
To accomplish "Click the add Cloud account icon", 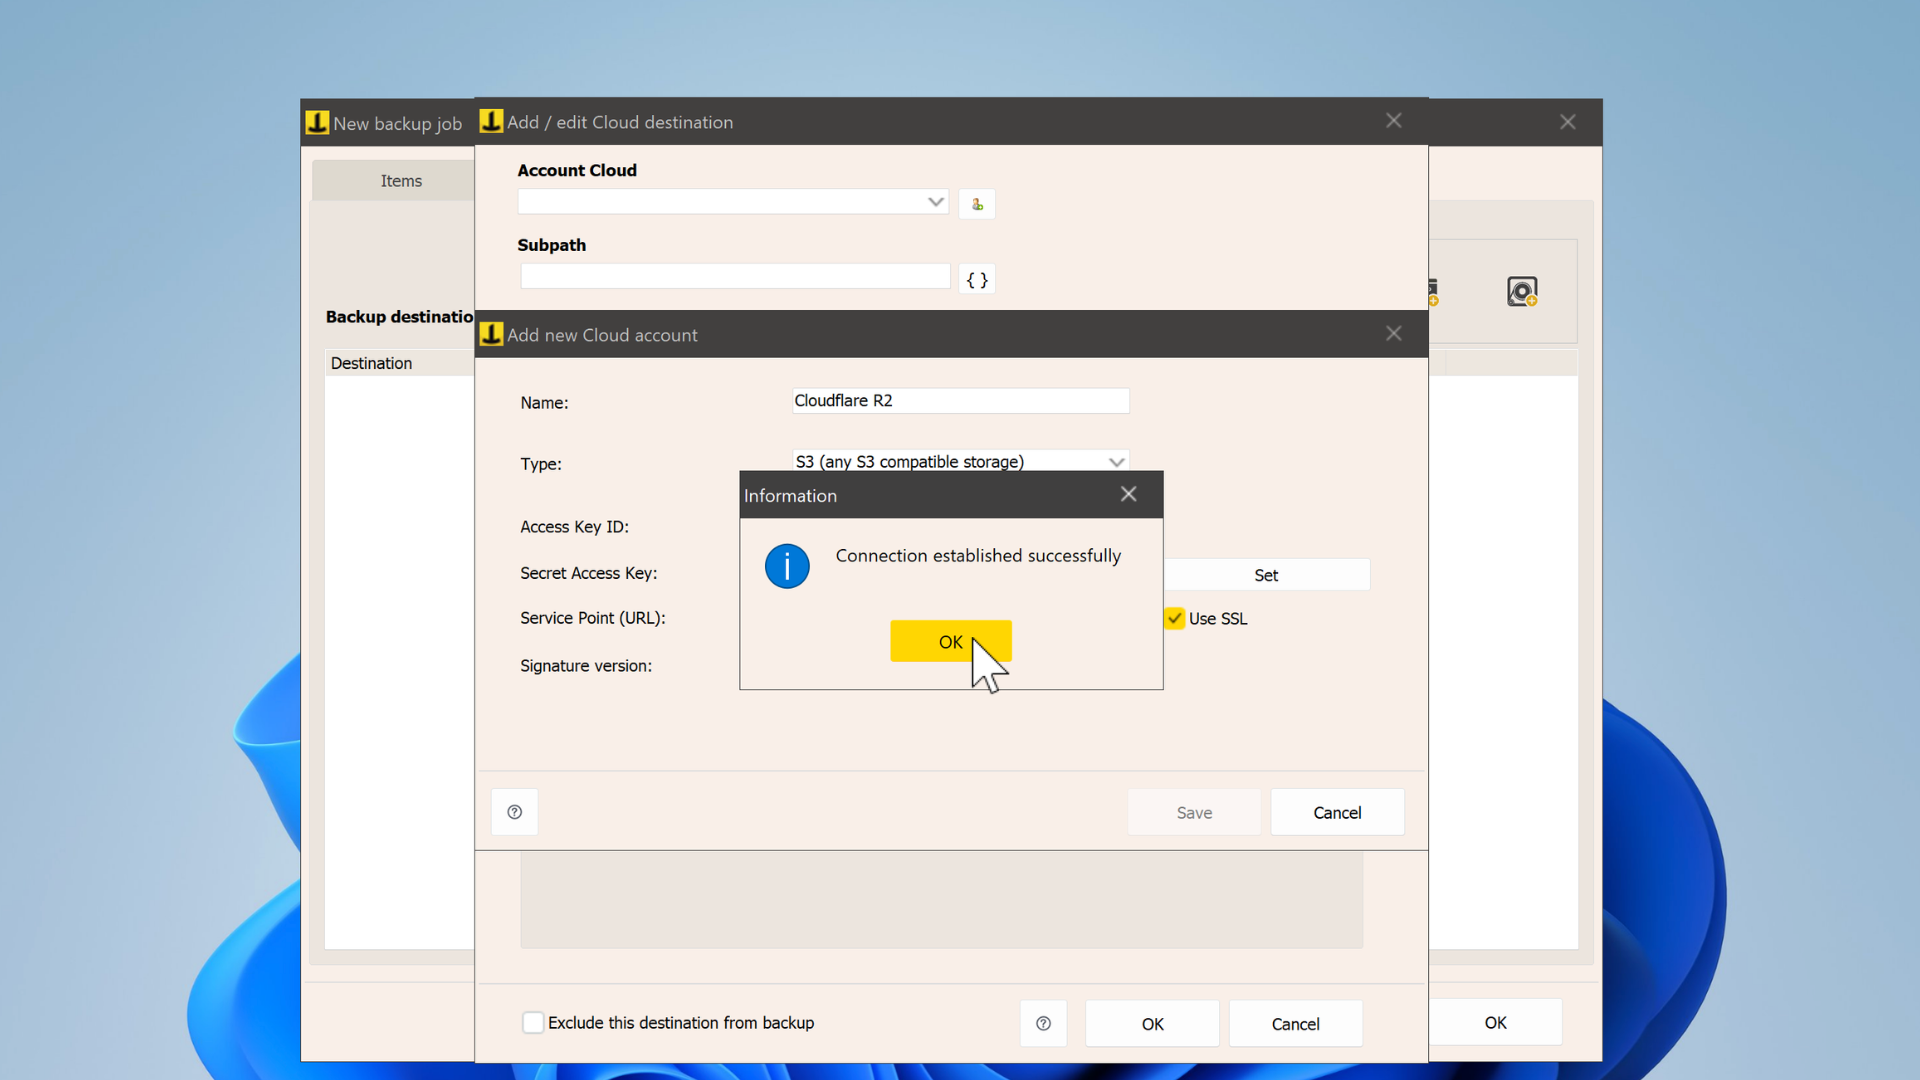I will pos(977,204).
